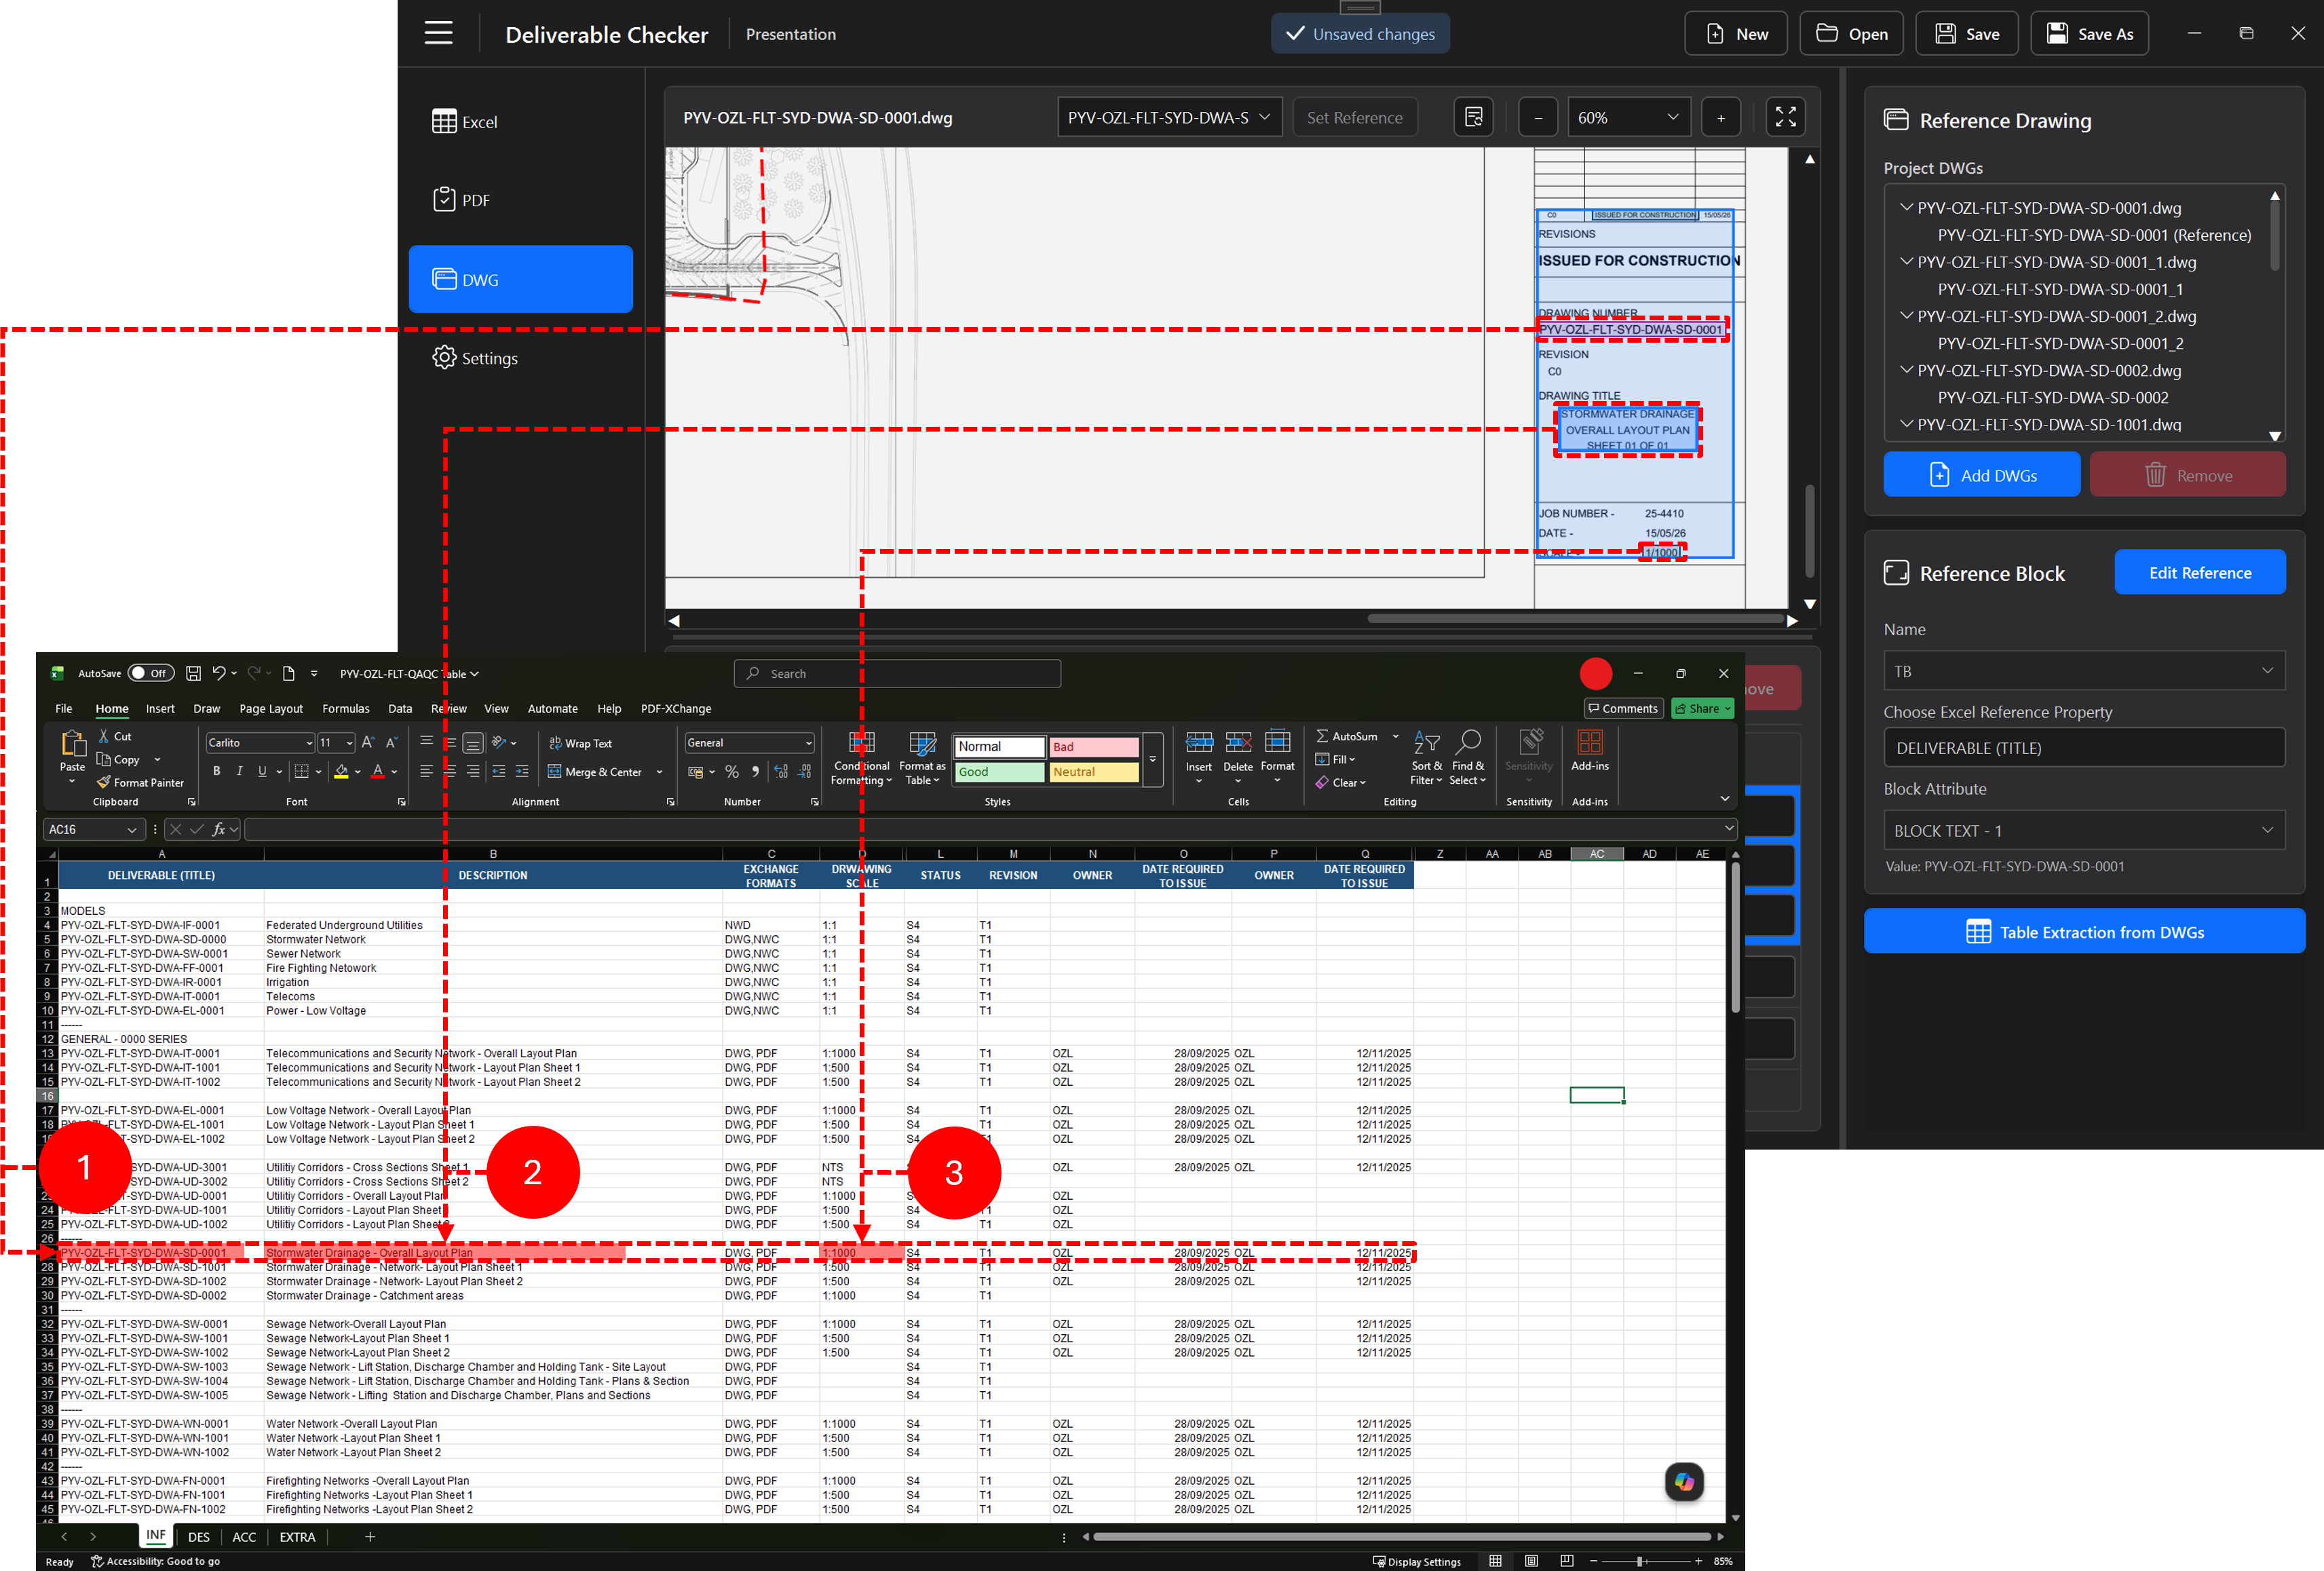This screenshot has height=1571, width=2324.
Task: Toggle Underline formatting in Excel
Action: click(x=262, y=771)
